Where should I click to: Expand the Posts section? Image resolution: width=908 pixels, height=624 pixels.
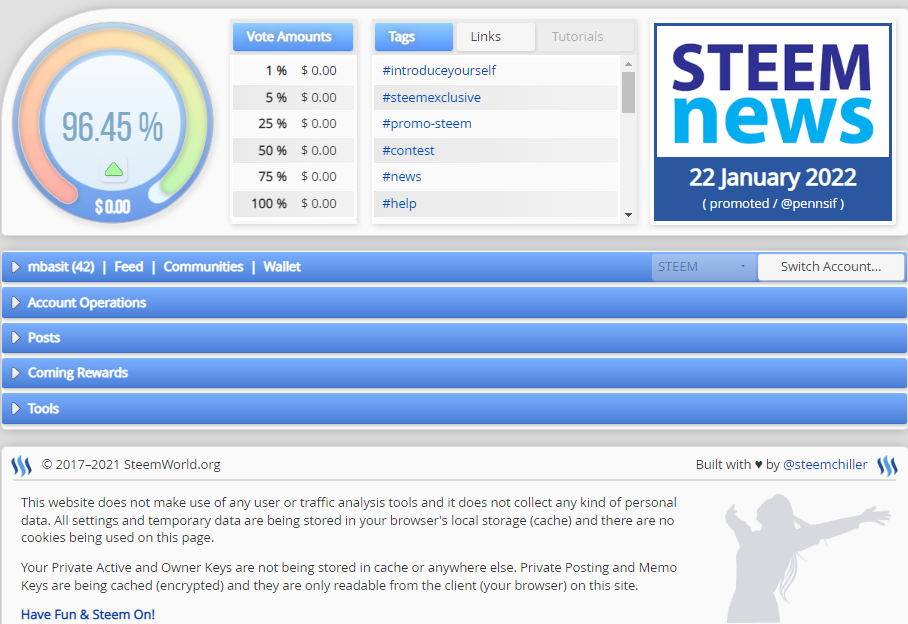pyautogui.click(x=454, y=338)
